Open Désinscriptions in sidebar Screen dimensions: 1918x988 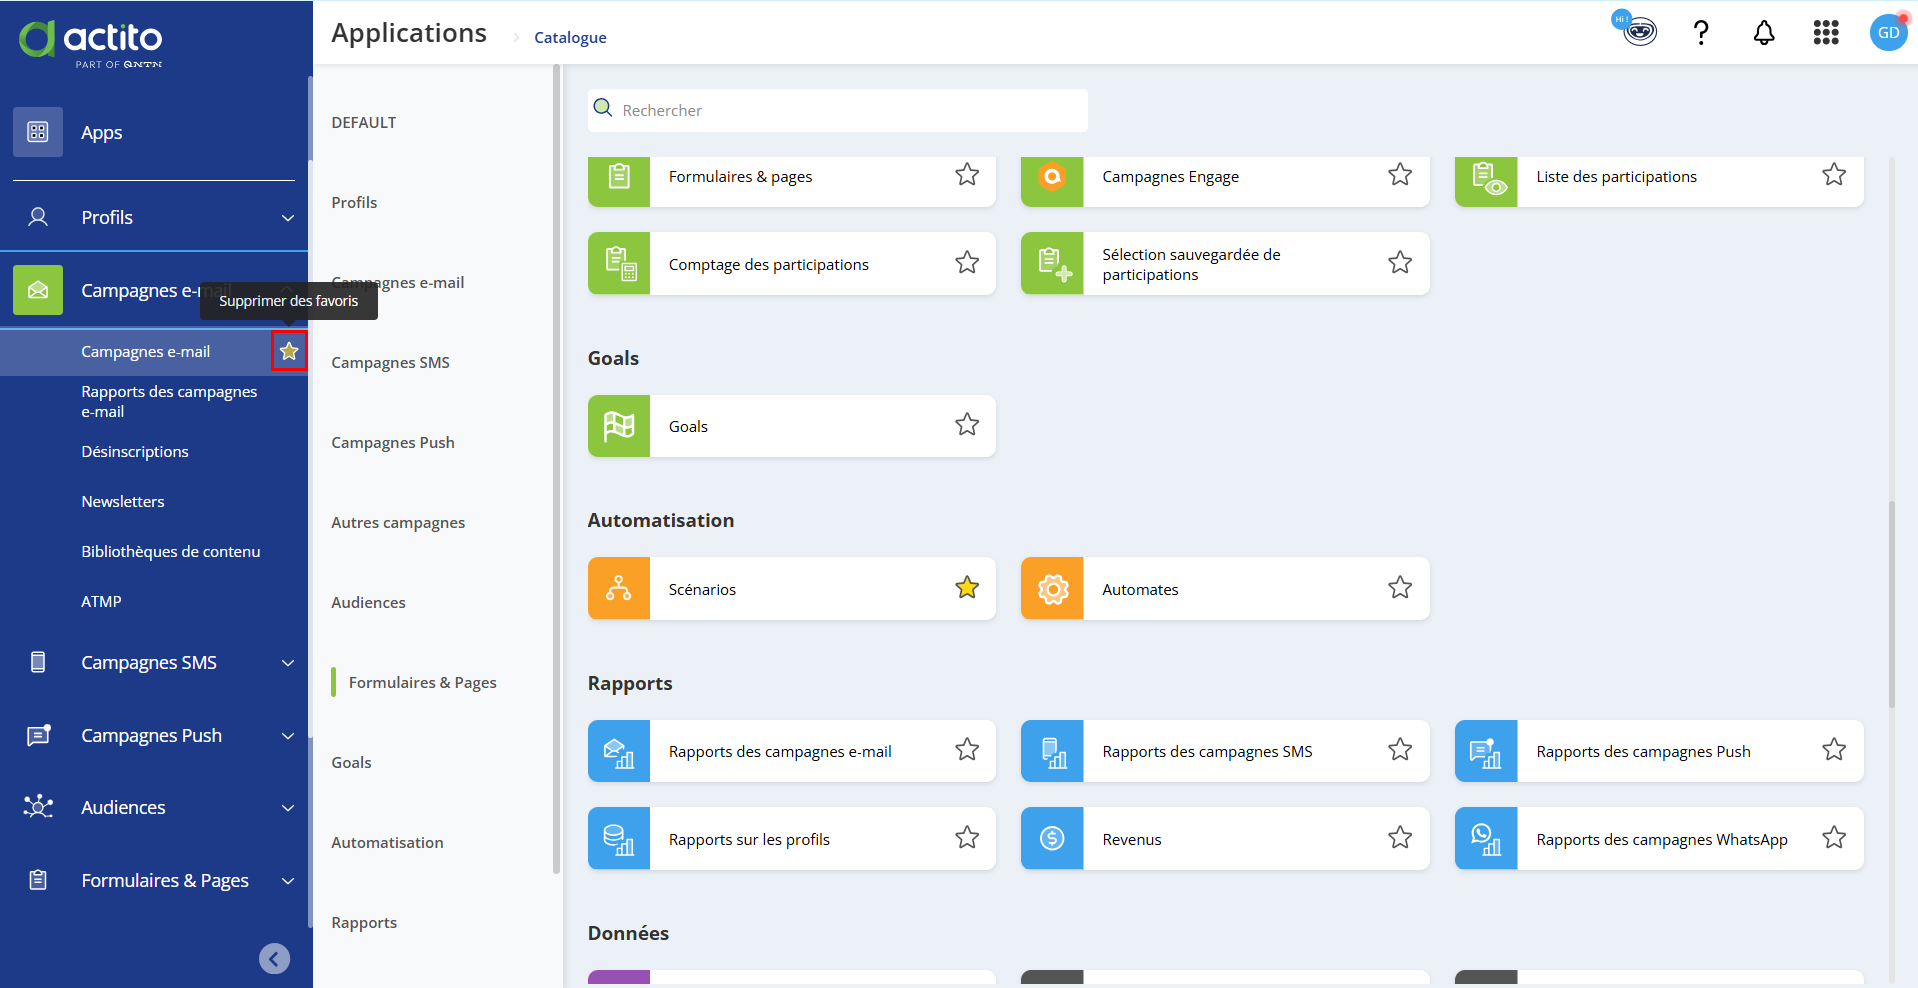point(135,451)
